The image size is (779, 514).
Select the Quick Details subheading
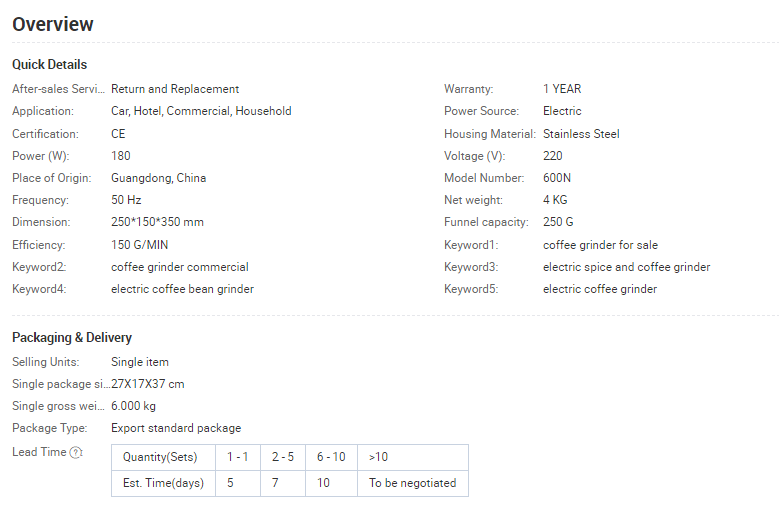tap(49, 65)
